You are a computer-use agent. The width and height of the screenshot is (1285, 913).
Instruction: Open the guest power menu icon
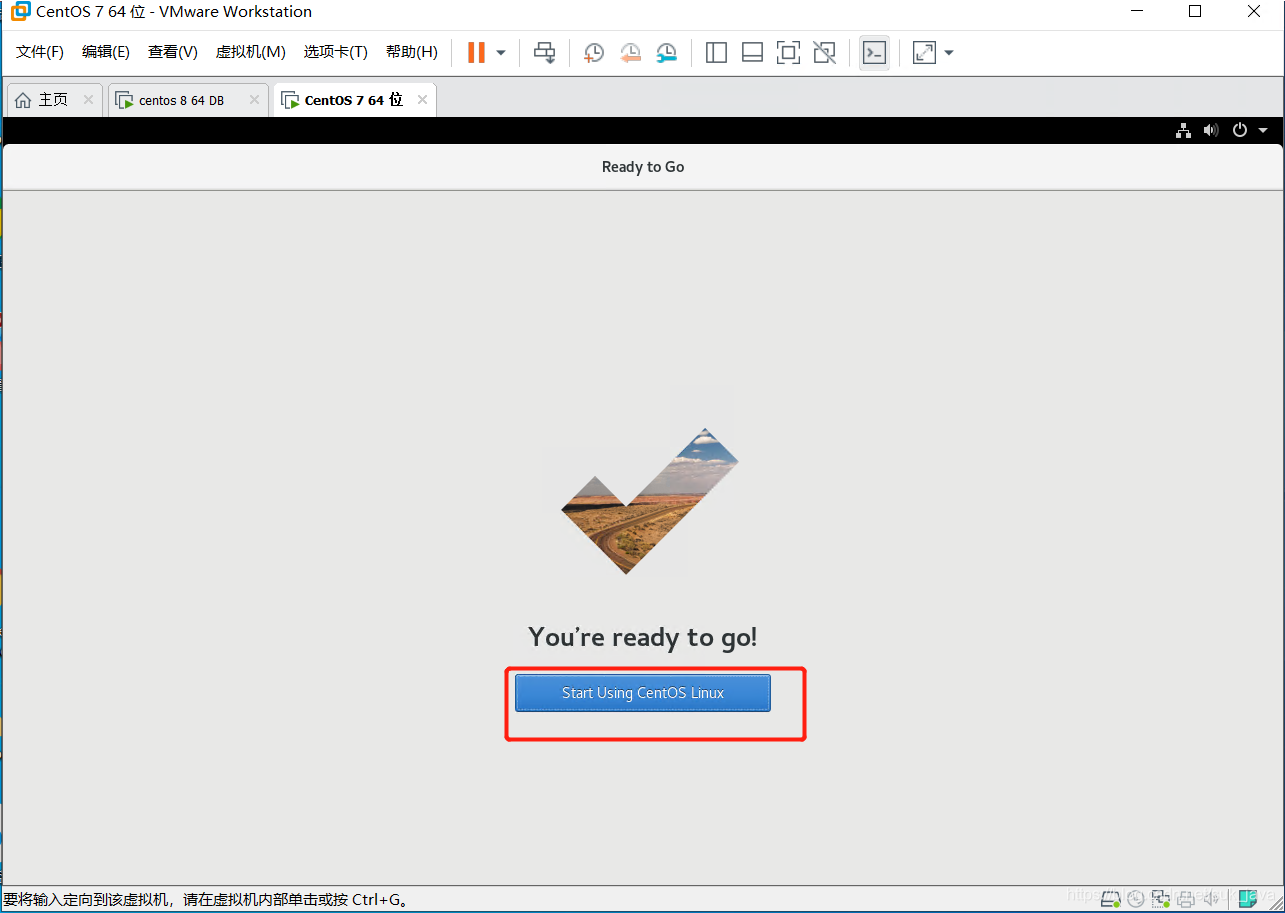pyautogui.click(x=1240, y=130)
